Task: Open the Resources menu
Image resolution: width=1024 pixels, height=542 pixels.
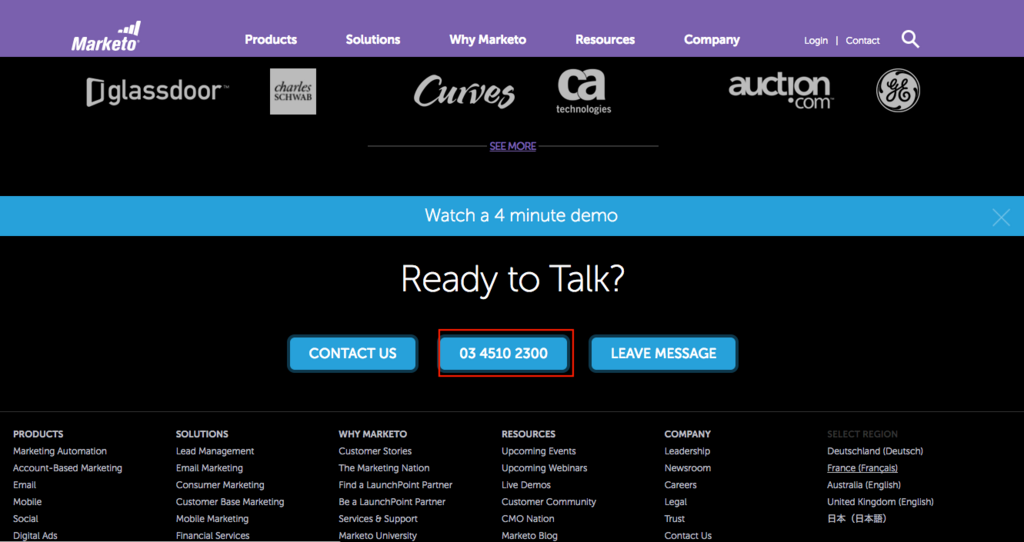Action: pos(605,40)
